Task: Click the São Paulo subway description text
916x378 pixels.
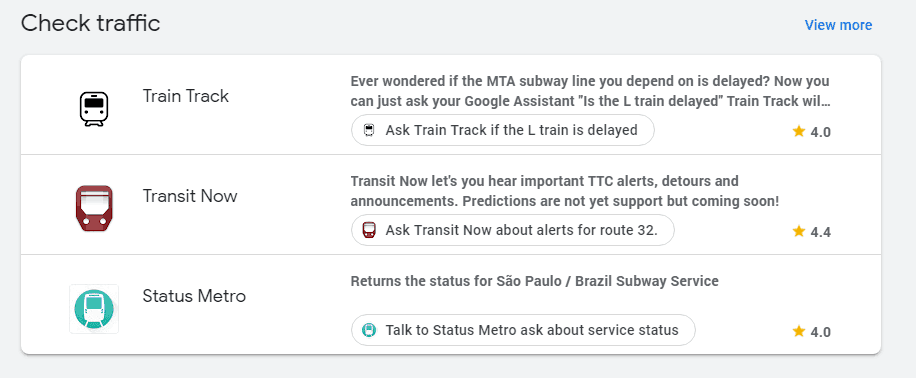Action: pyautogui.click(x=535, y=281)
